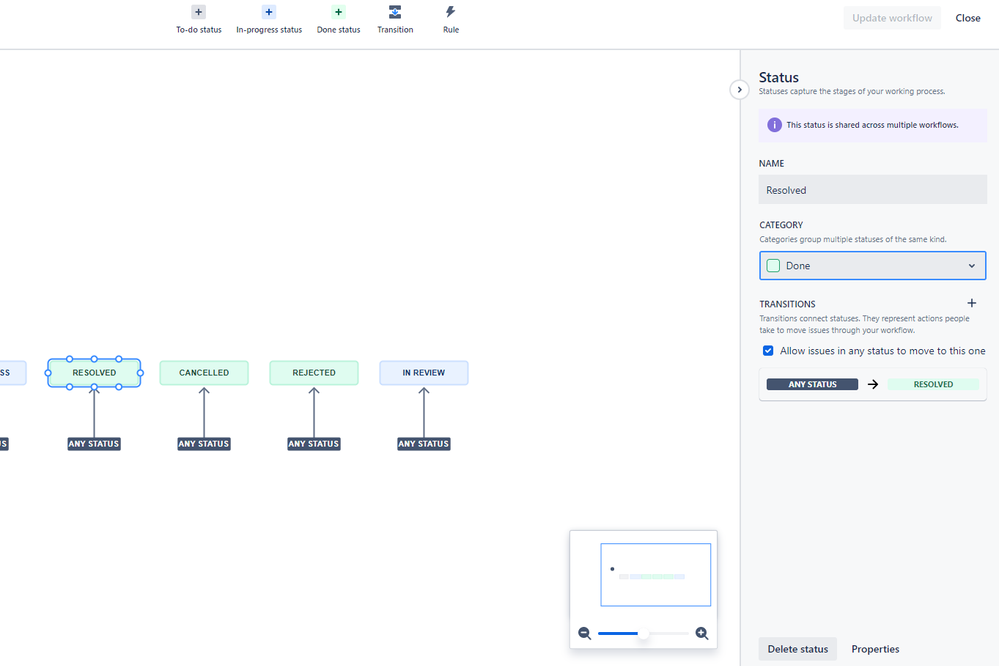Add a transition with the plus icon
Viewport: 999px width, 666px height.
pyautogui.click(x=970, y=302)
